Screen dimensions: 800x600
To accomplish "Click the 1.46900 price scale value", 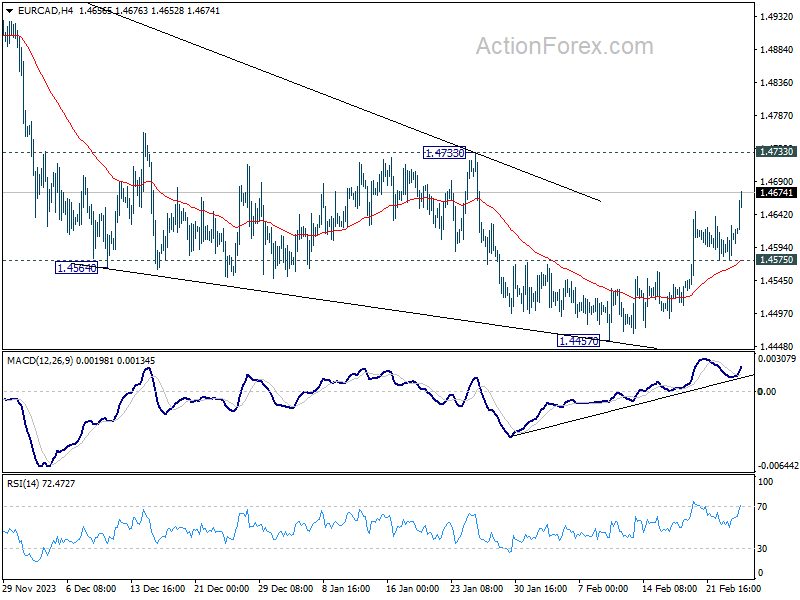I will point(777,182).
